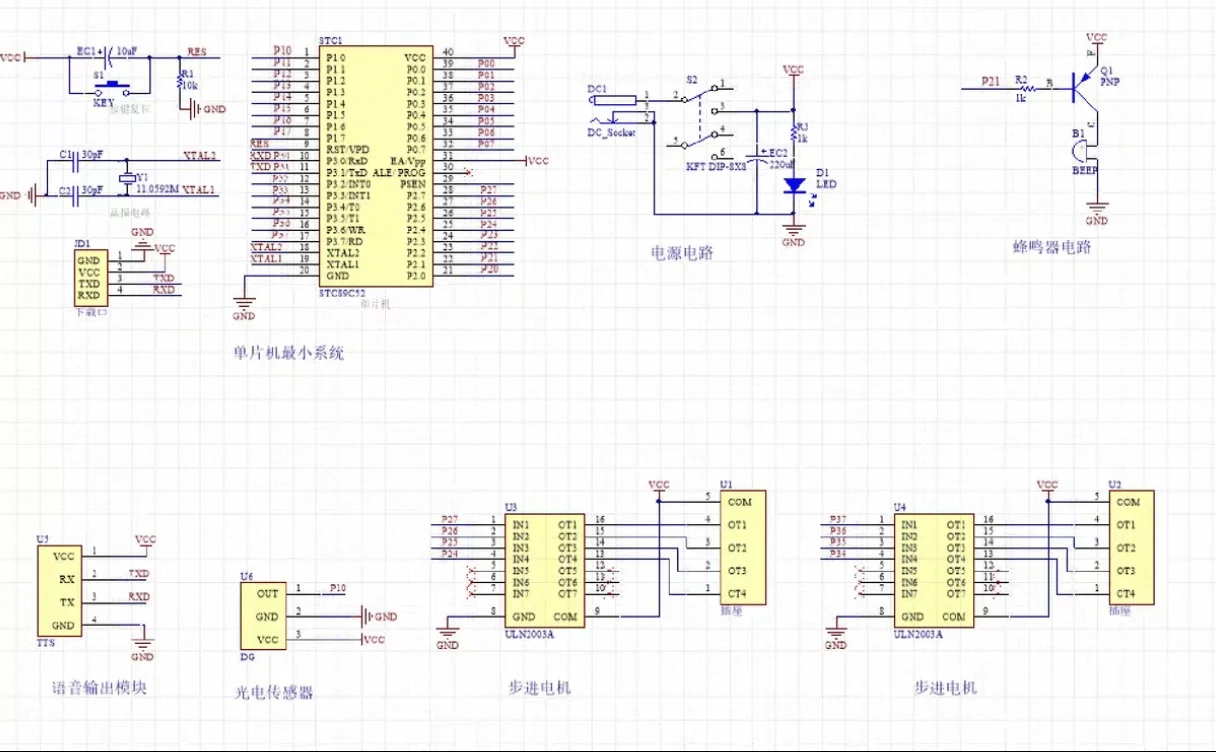Image resolution: width=1216 pixels, height=752 pixels.
Task: Click the U6 photoelectric sensor component
Action: pos(265,614)
